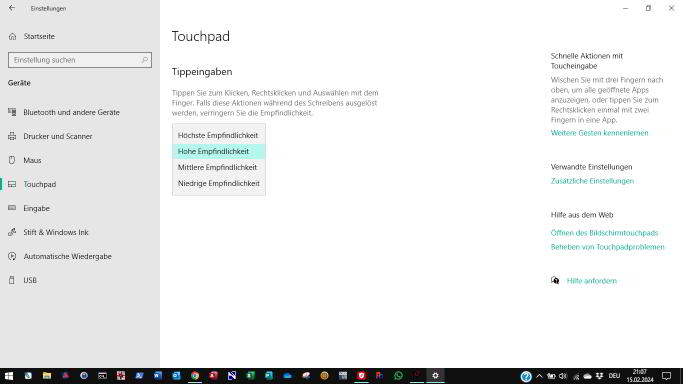Open Excel from the taskbar
The width and height of the screenshot is (683, 384).
tap(250, 376)
